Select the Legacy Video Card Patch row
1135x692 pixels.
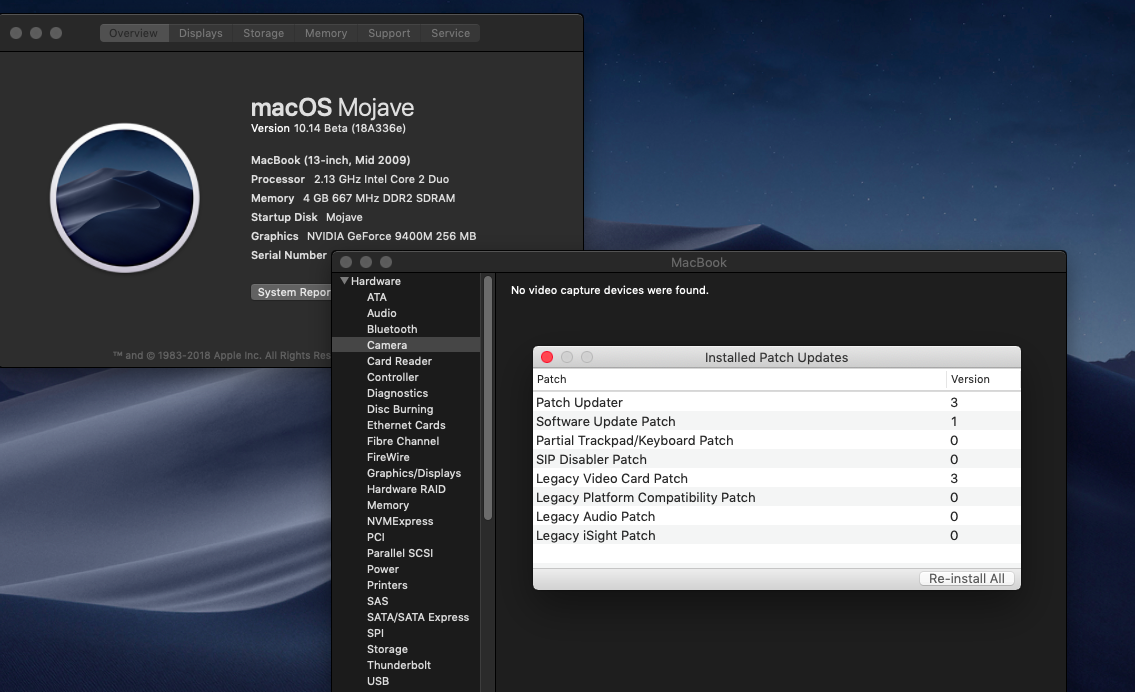click(x=777, y=478)
